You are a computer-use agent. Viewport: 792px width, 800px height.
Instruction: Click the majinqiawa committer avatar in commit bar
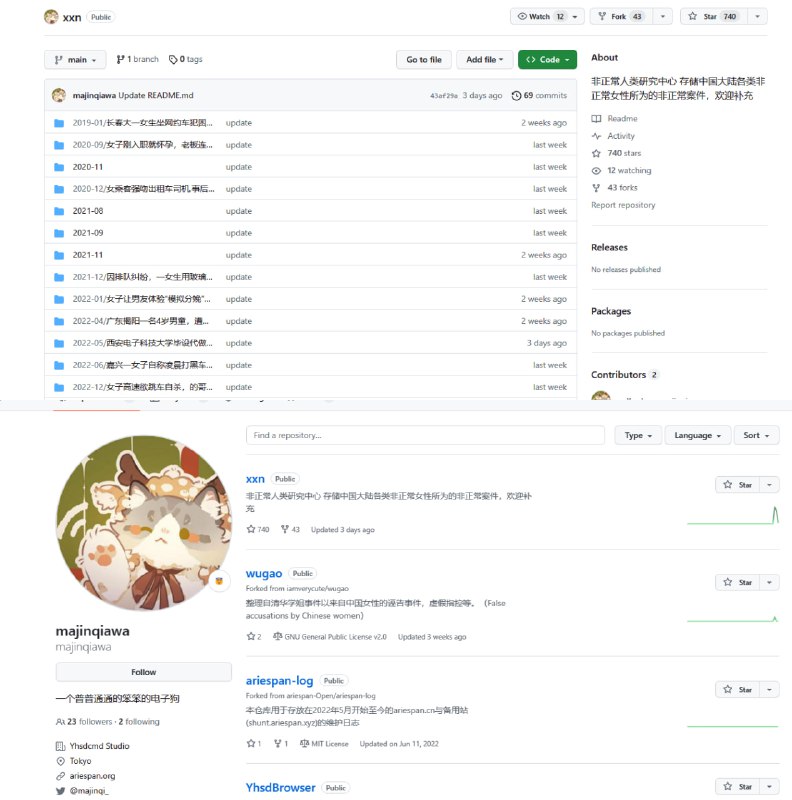click(x=59, y=95)
